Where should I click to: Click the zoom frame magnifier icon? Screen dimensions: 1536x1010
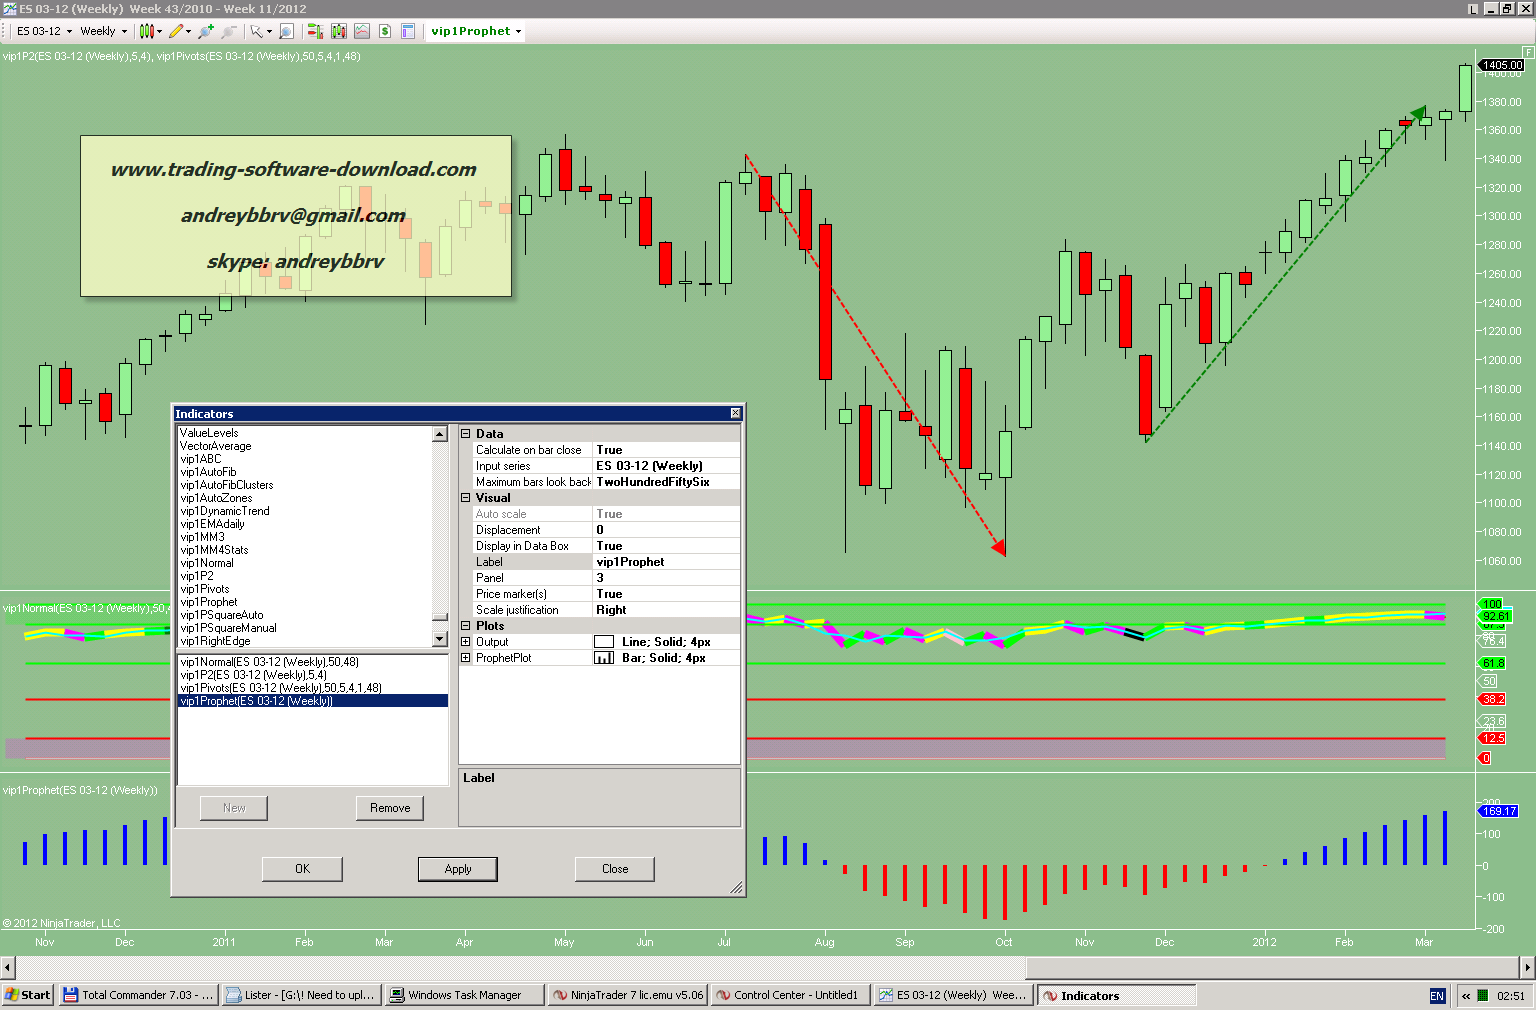click(286, 31)
